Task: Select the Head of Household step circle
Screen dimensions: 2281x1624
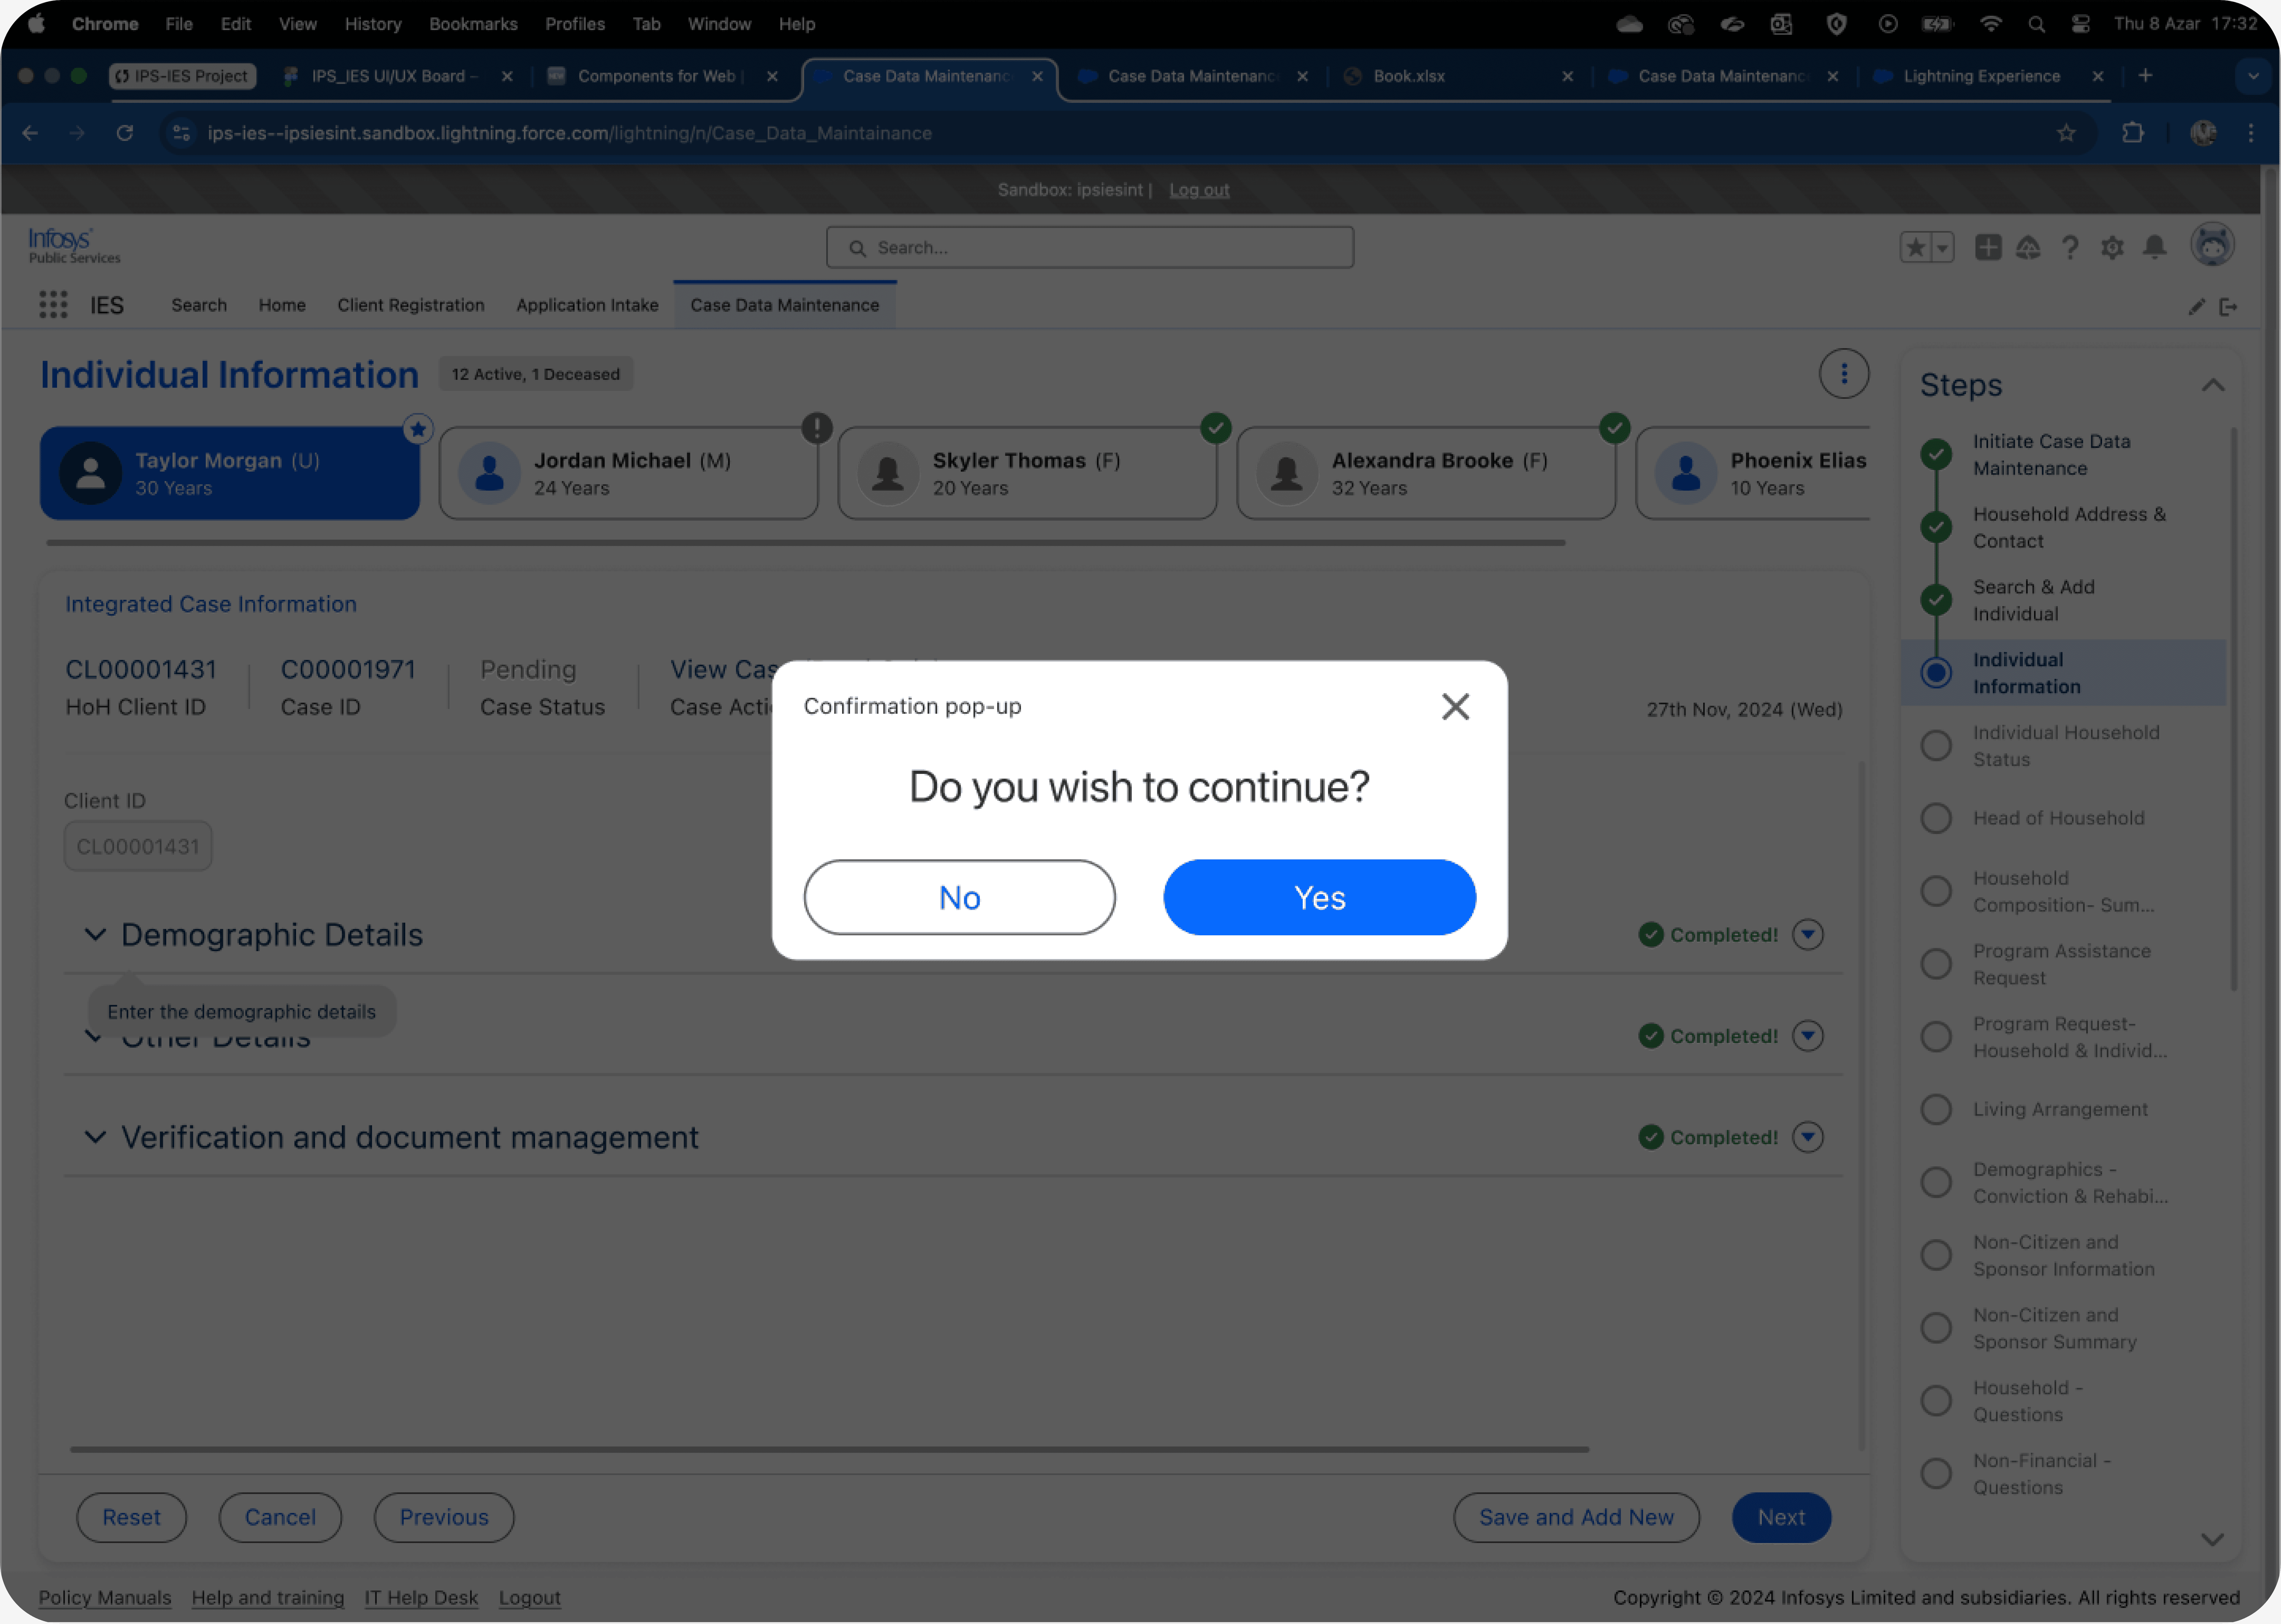Action: [x=1936, y=818]
